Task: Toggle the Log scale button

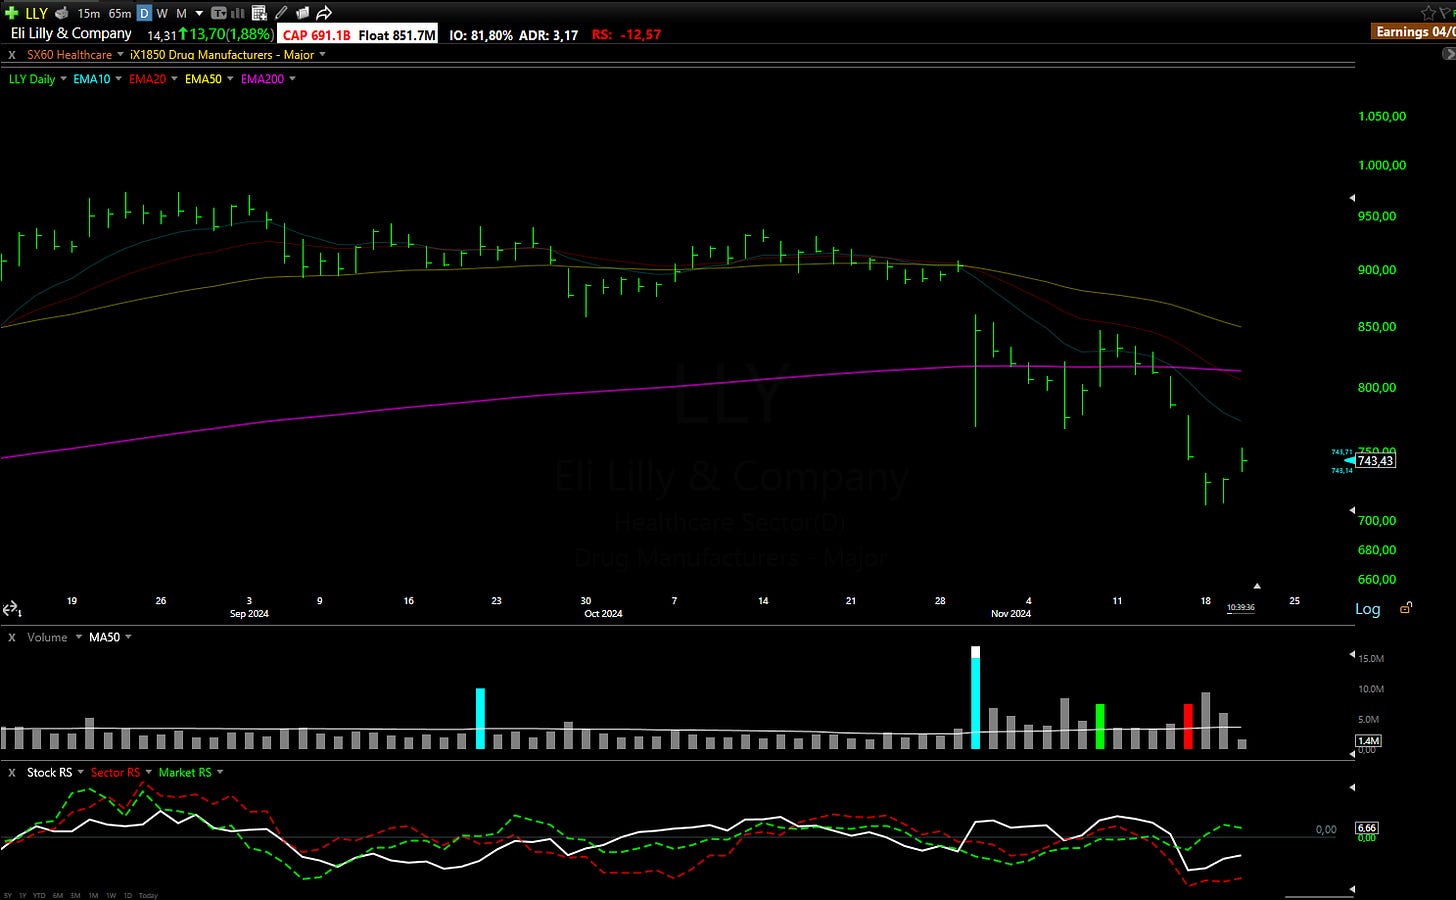Action: tap(1367, 609)
